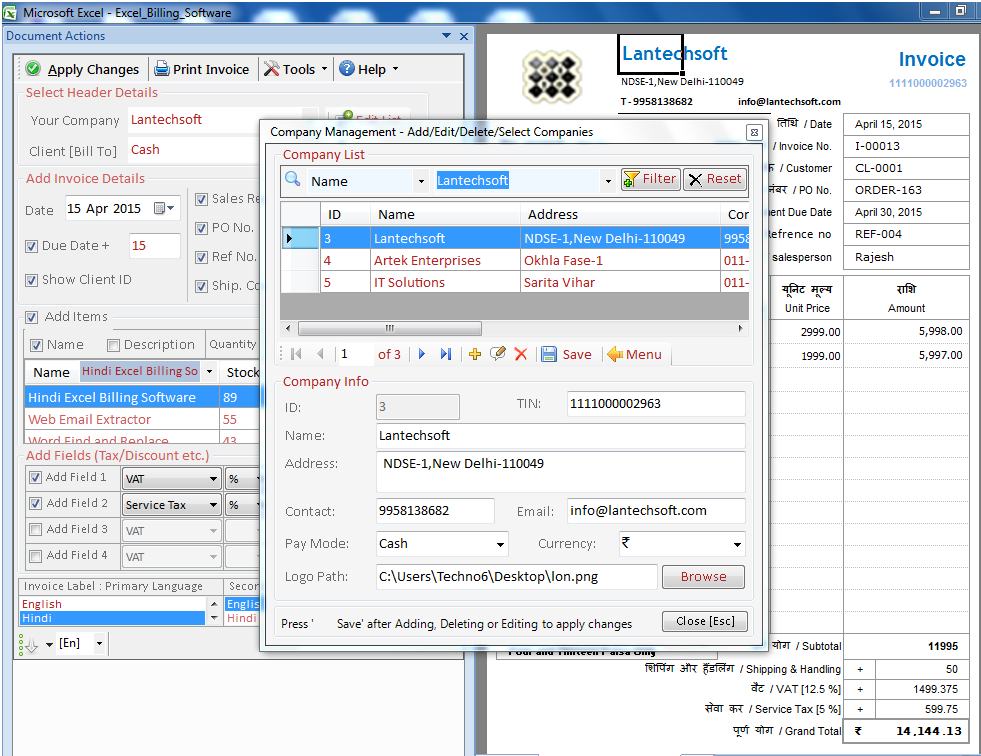Click the Contact number input field
Image resolution: width=981 pixels, height=756 pixels.
(x=435, y=511)
